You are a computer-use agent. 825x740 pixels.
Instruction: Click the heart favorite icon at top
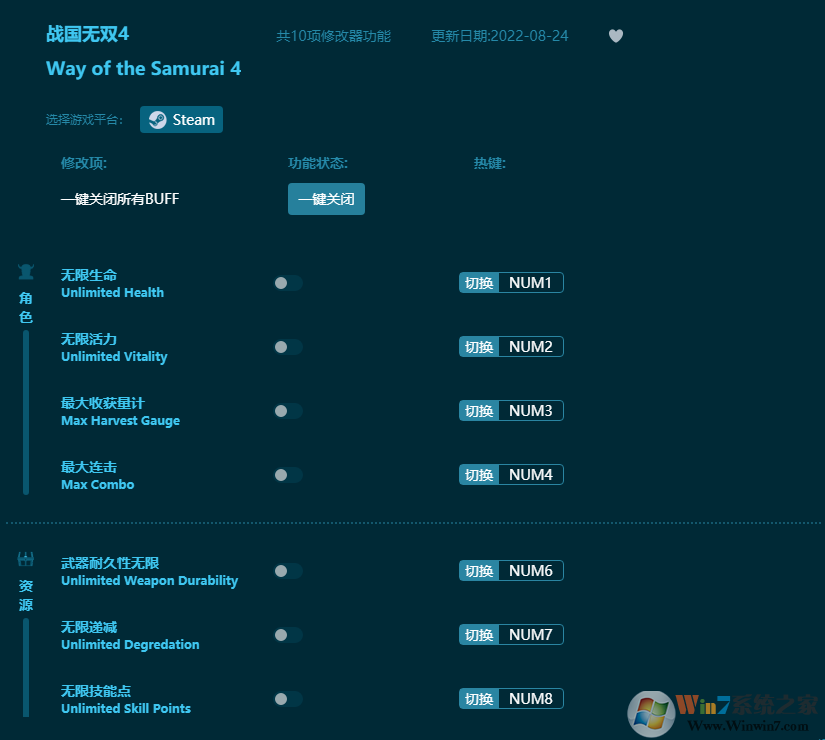pyautogui.click(x=616, y=35)
